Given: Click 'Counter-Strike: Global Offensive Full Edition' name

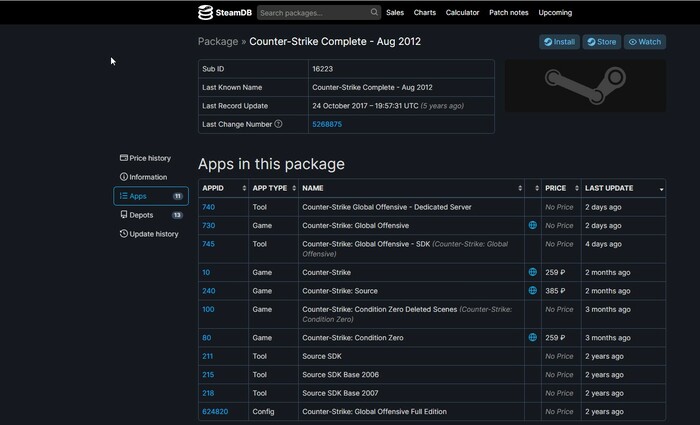Looking at the screenshot, I should 374,412.
